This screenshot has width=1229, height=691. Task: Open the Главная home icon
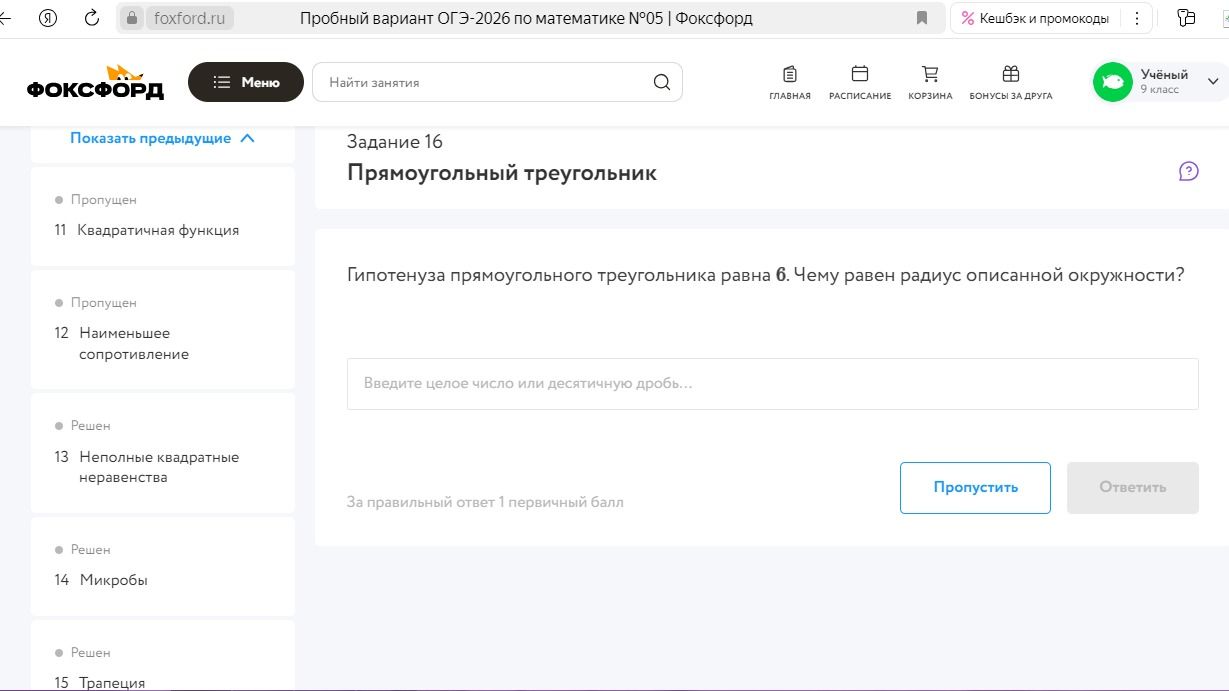click(x=790, y=74)
